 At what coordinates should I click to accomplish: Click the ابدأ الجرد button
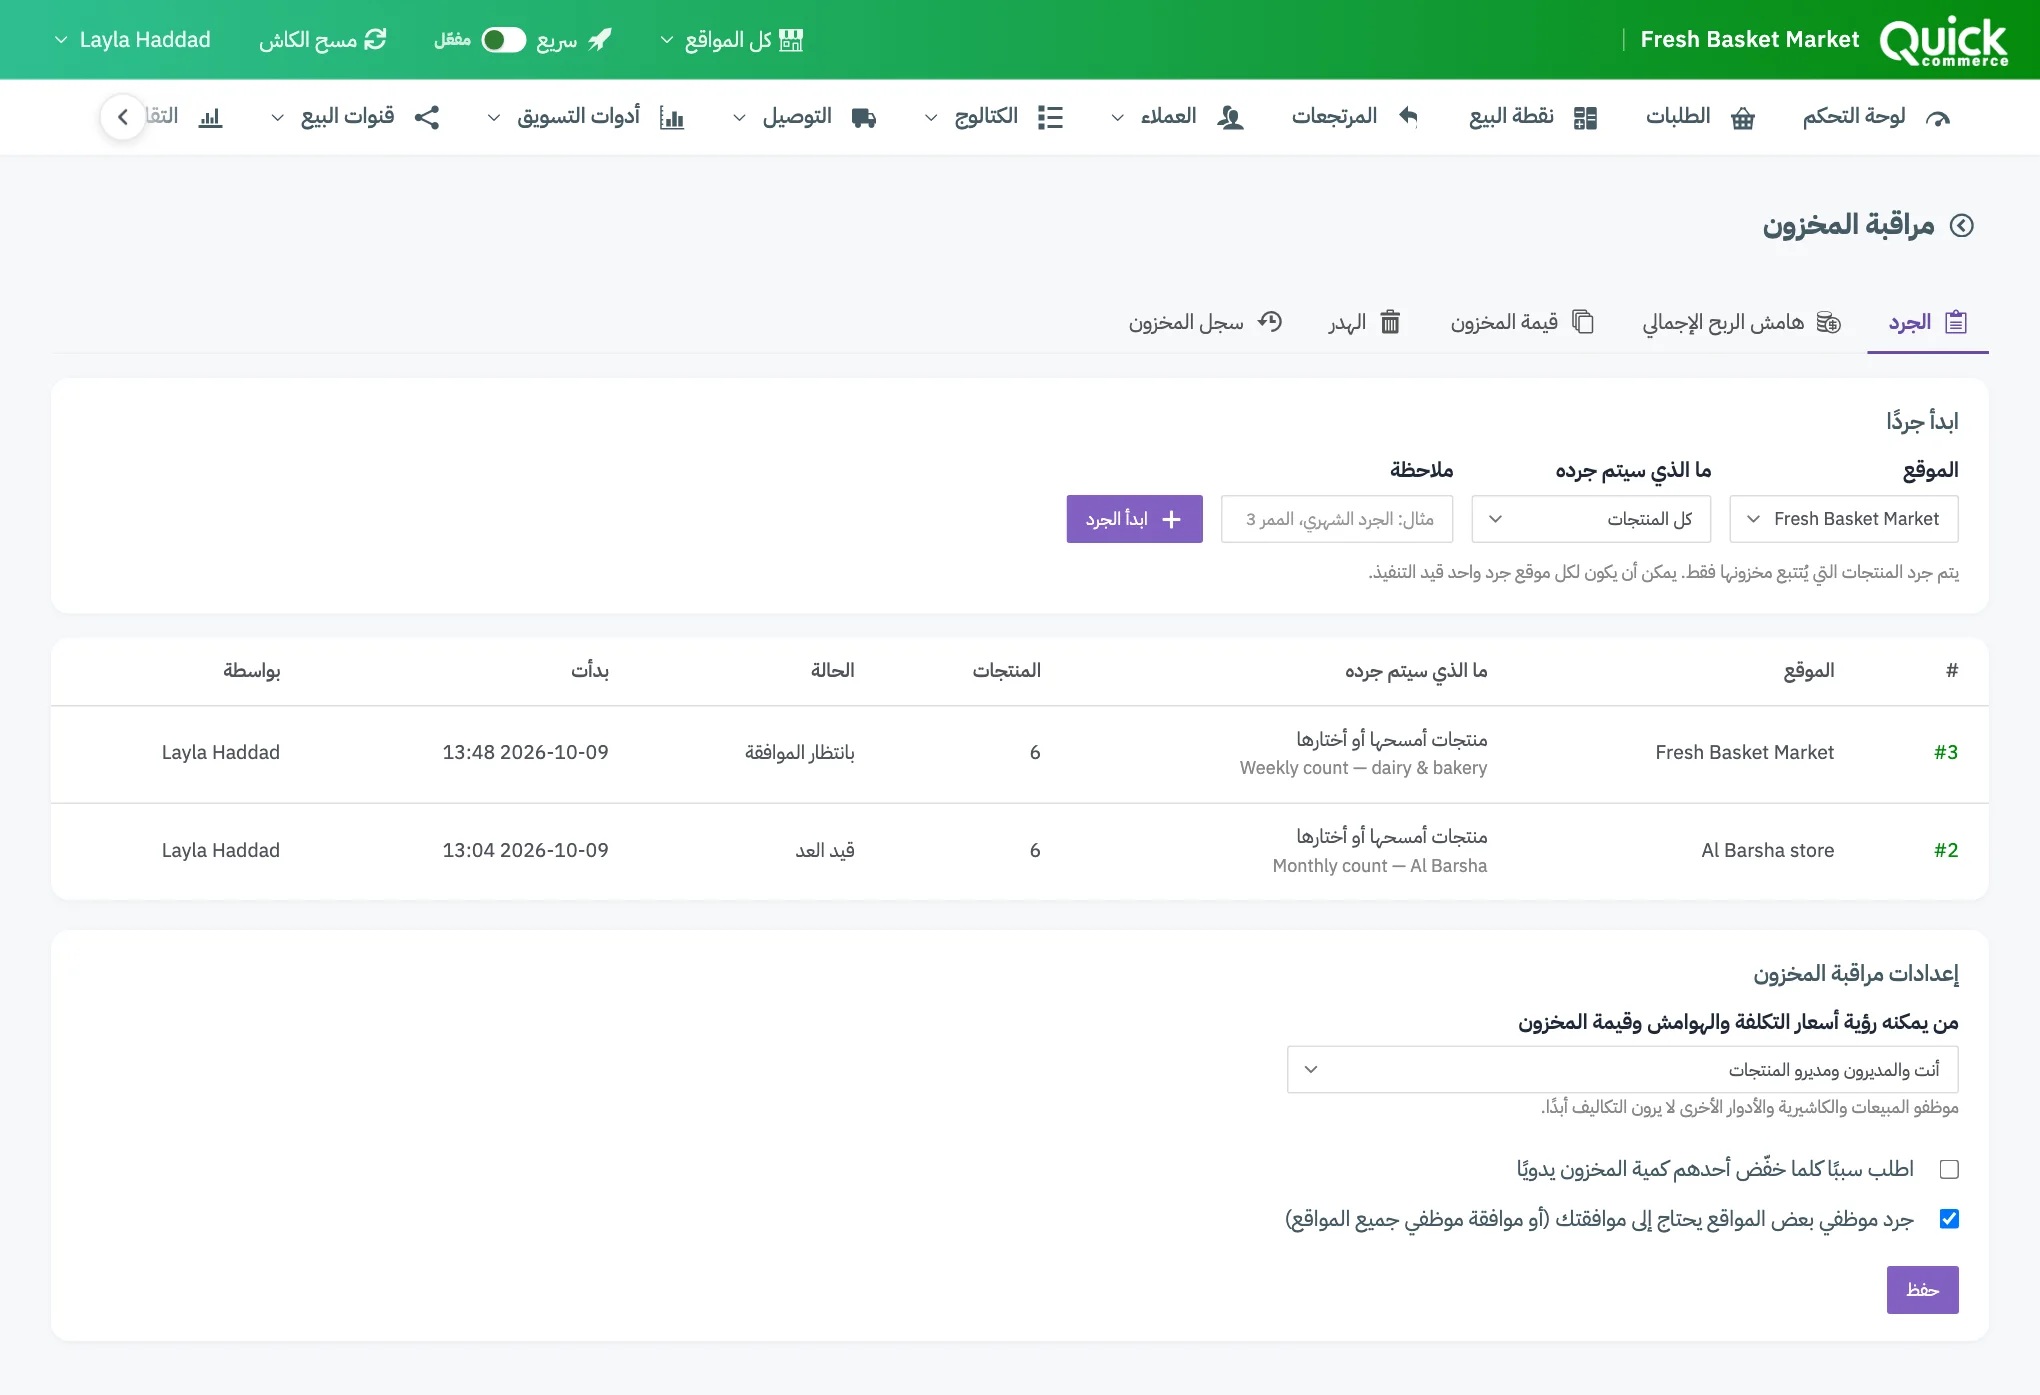(1134, 519)
